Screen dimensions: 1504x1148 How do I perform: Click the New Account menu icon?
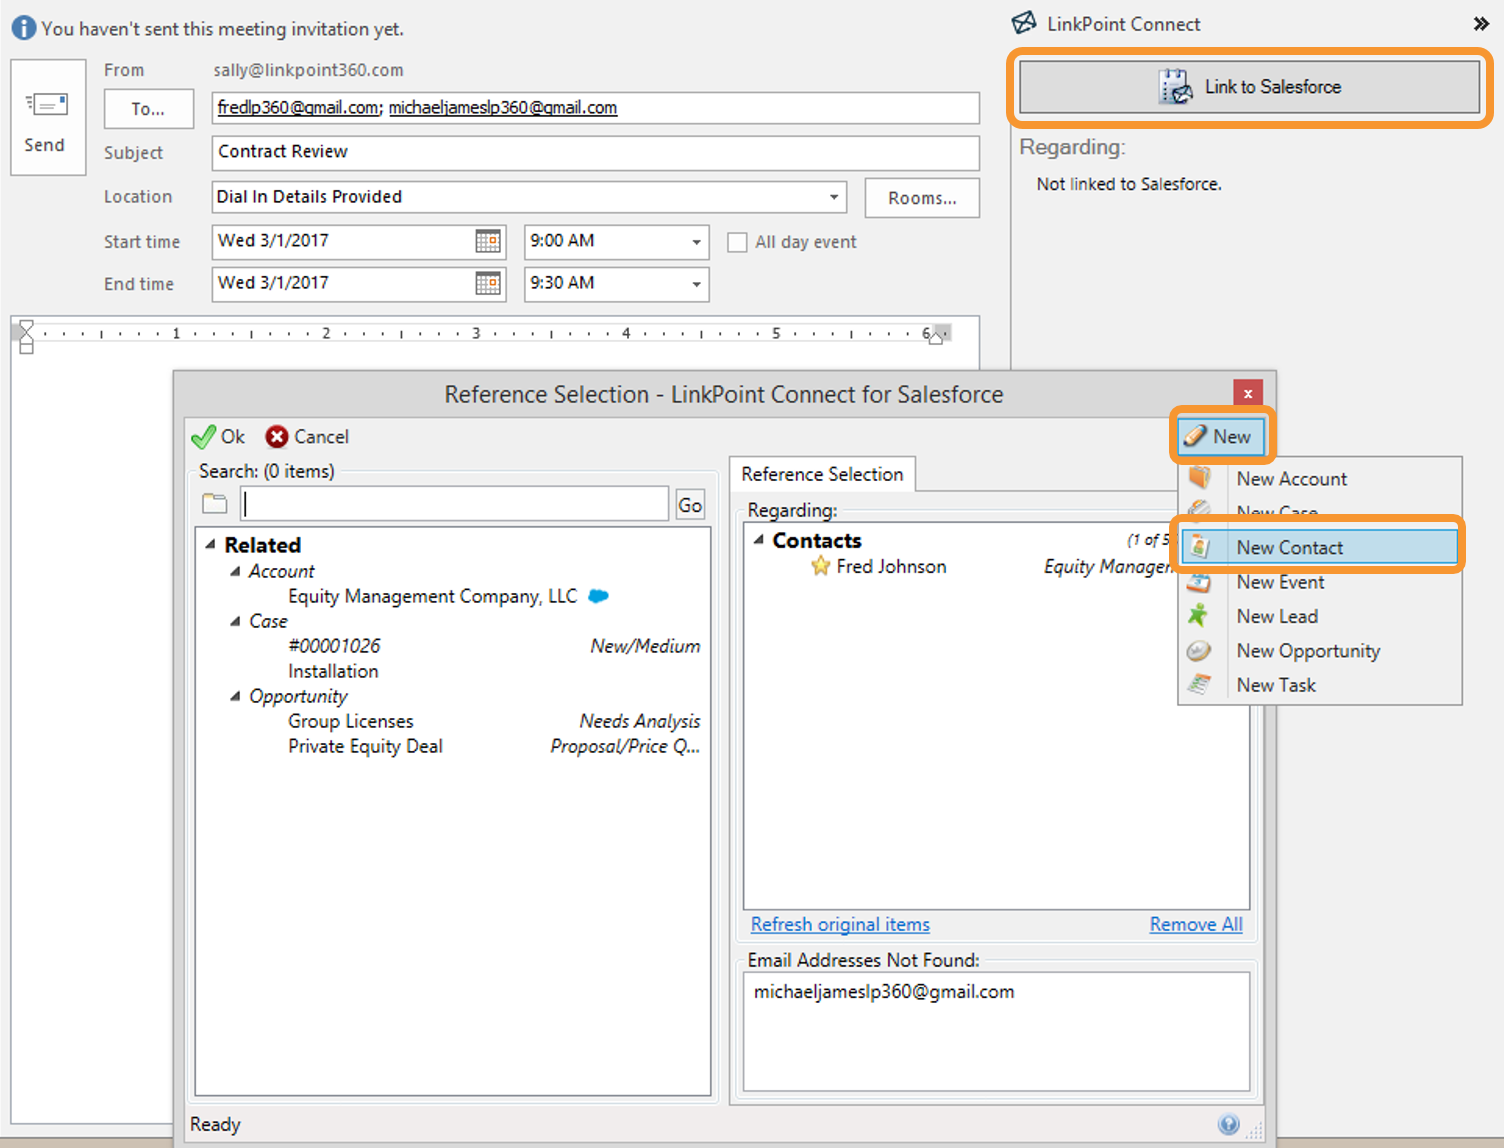(x=1200, y=478)
